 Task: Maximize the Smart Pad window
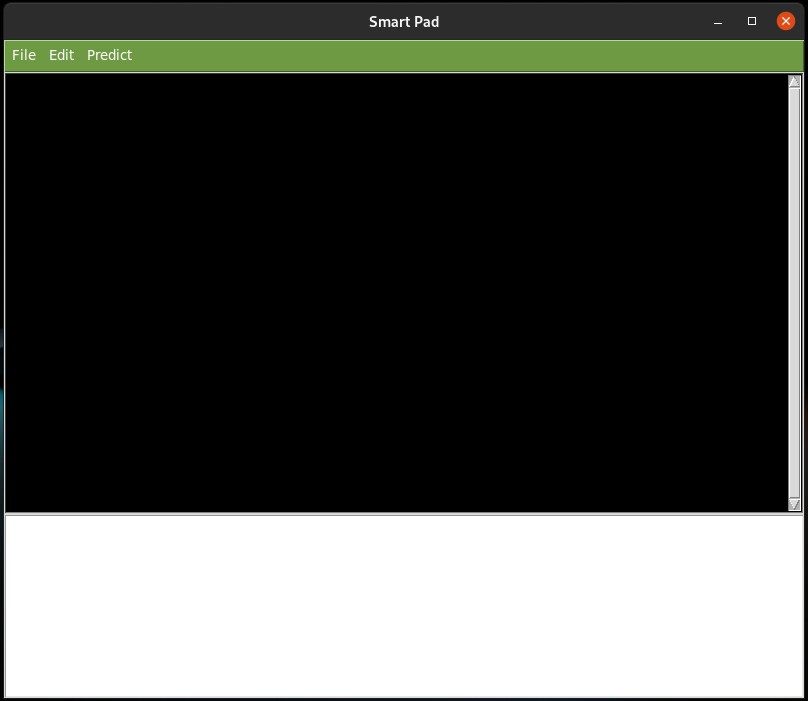coord(752,21)
